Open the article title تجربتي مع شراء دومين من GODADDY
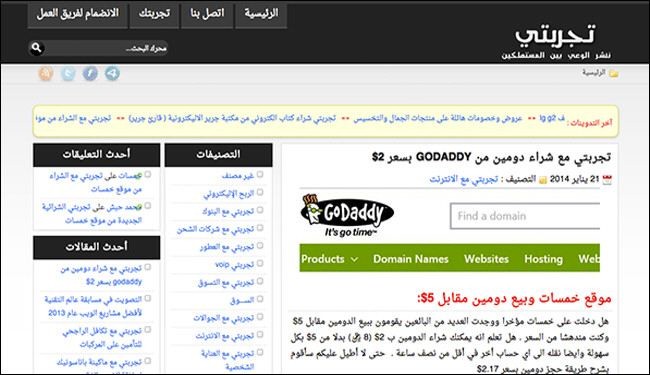Image resolution: width=650 pixels, height=375 pixels. [491, 157]
